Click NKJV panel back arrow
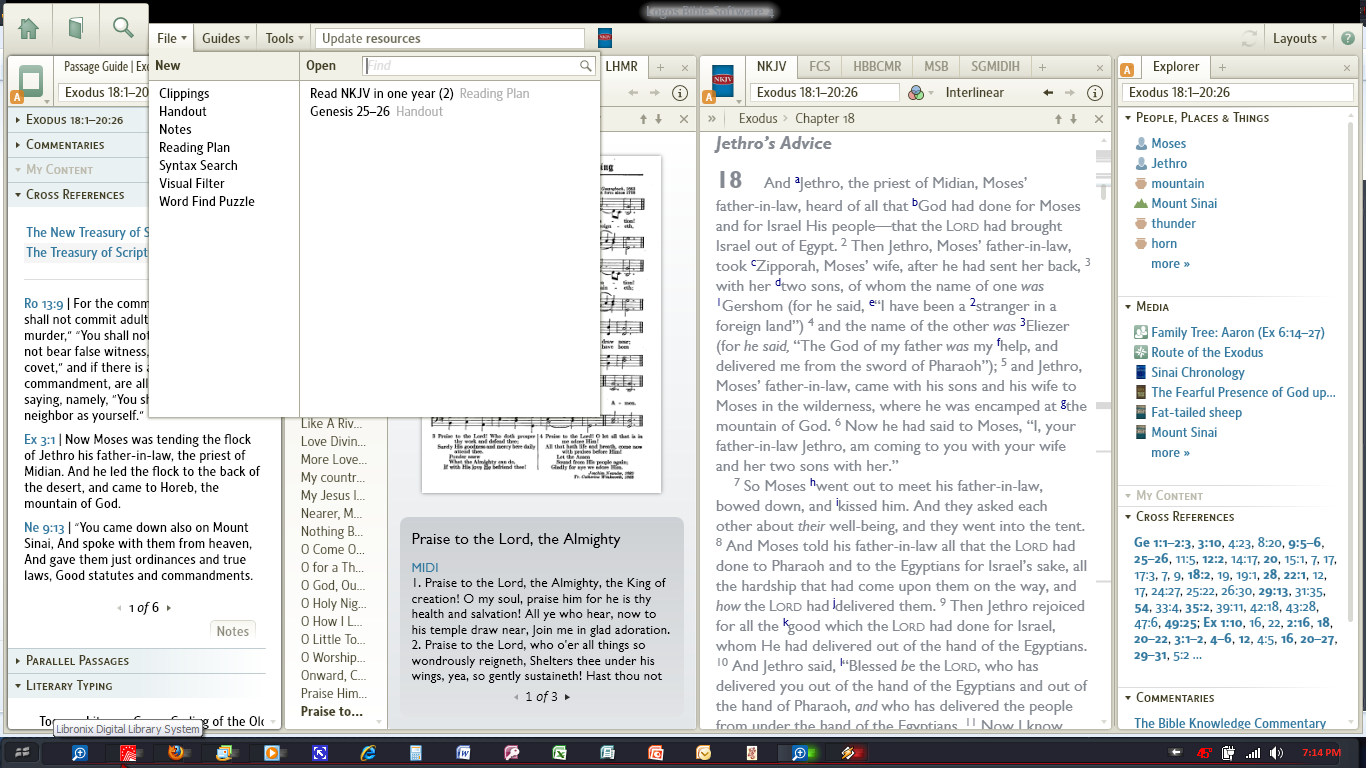Viewport: 1366px width, 768px height. click(x=1048, y=93)
